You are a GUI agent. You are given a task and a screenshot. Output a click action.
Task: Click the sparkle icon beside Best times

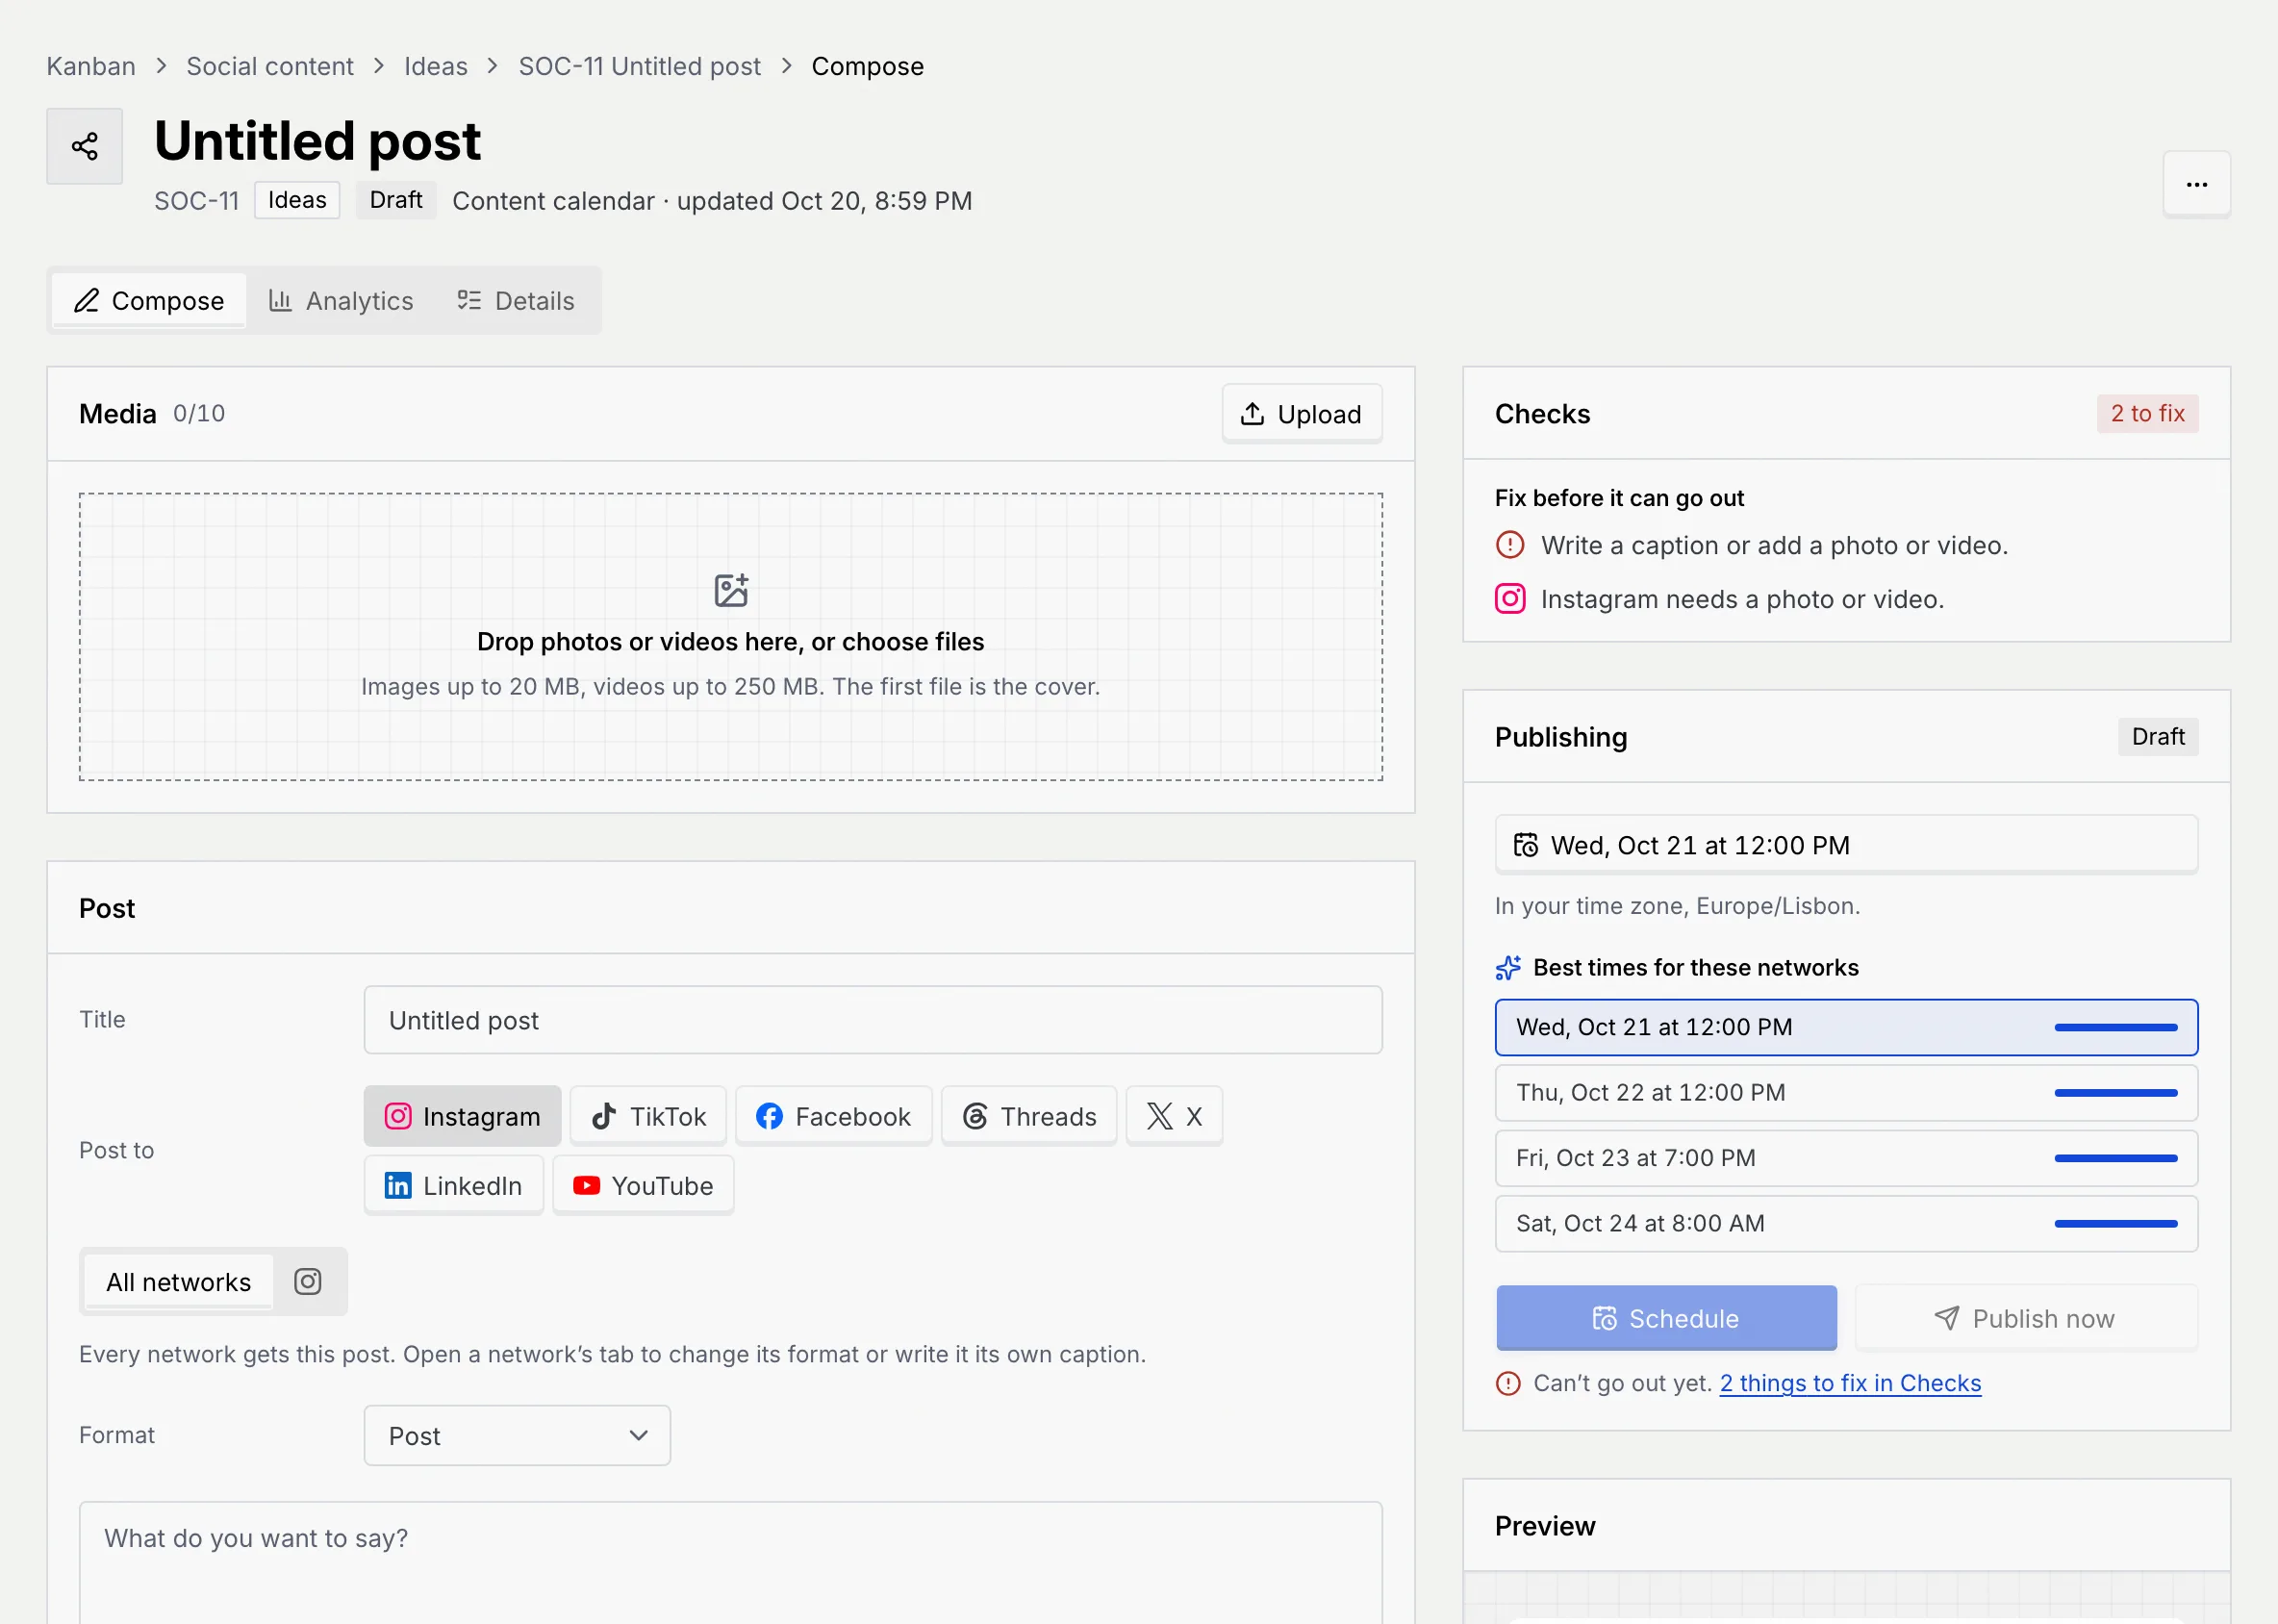[1508, 968]
